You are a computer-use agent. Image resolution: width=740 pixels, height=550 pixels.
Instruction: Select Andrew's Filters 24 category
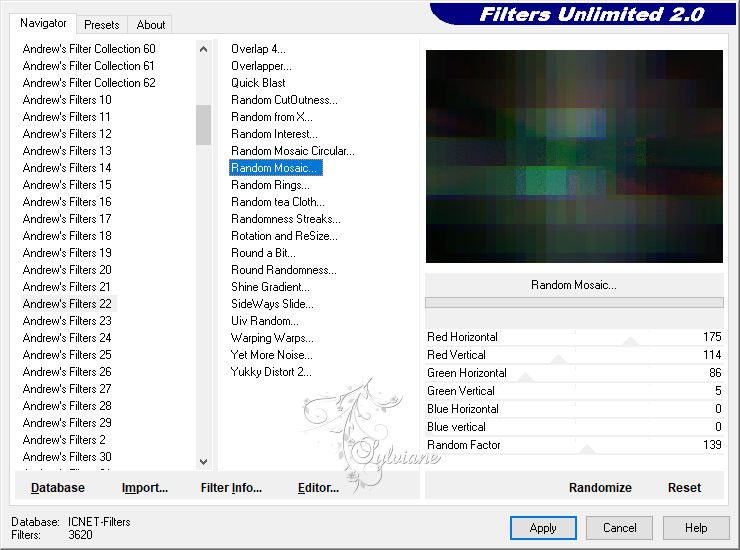[67, 338]
